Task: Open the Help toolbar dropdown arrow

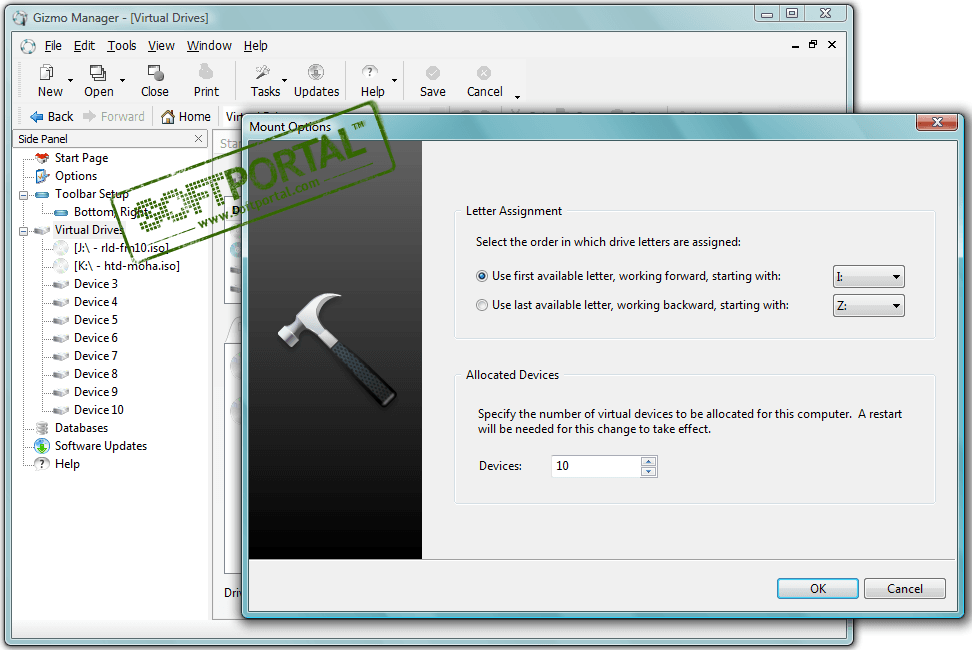Action: [394, 81]
